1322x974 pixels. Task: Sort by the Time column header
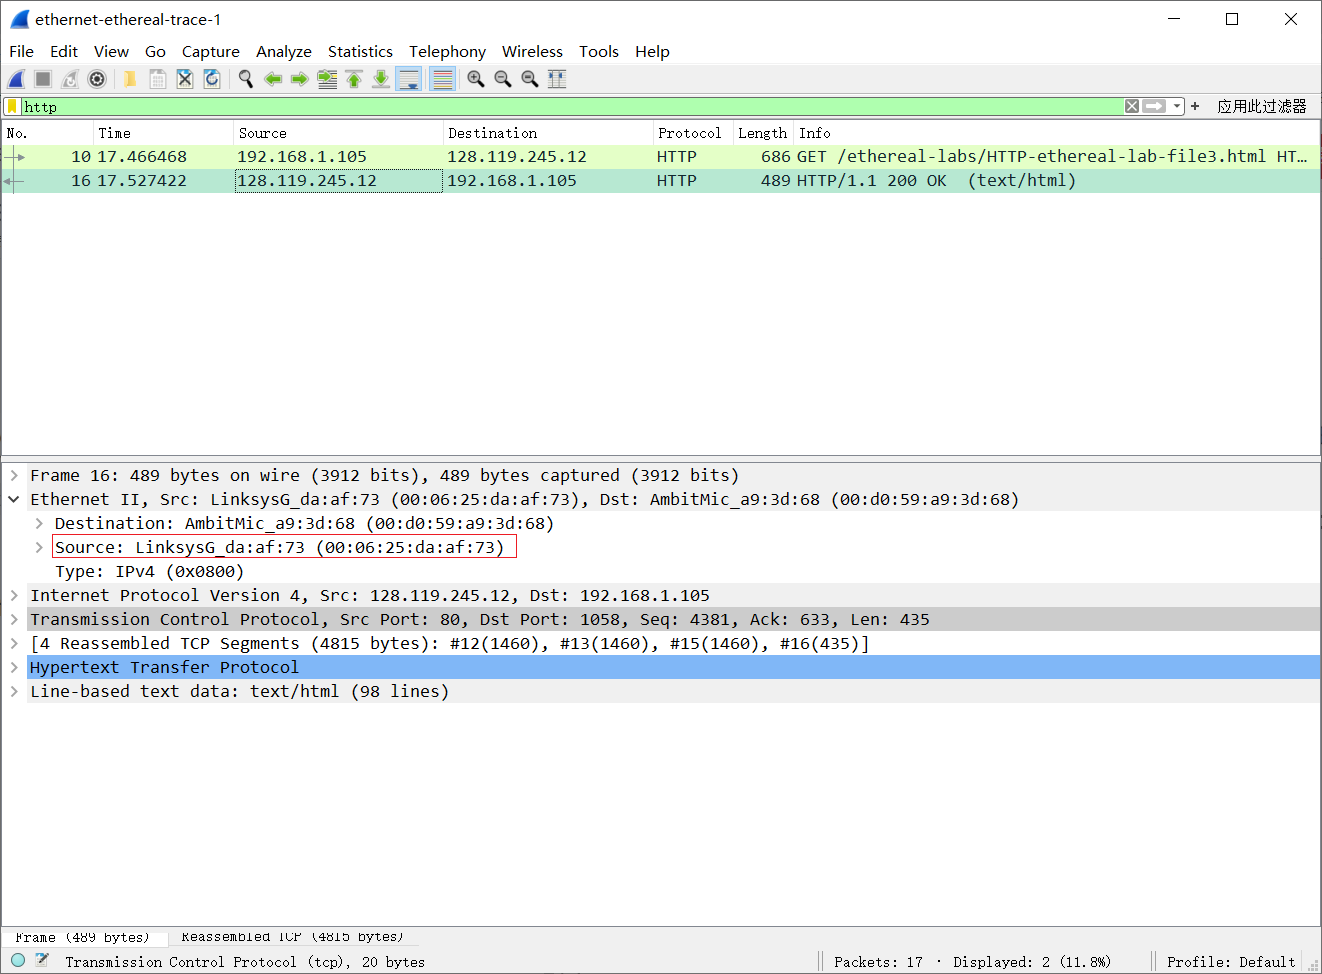(164, 133)
